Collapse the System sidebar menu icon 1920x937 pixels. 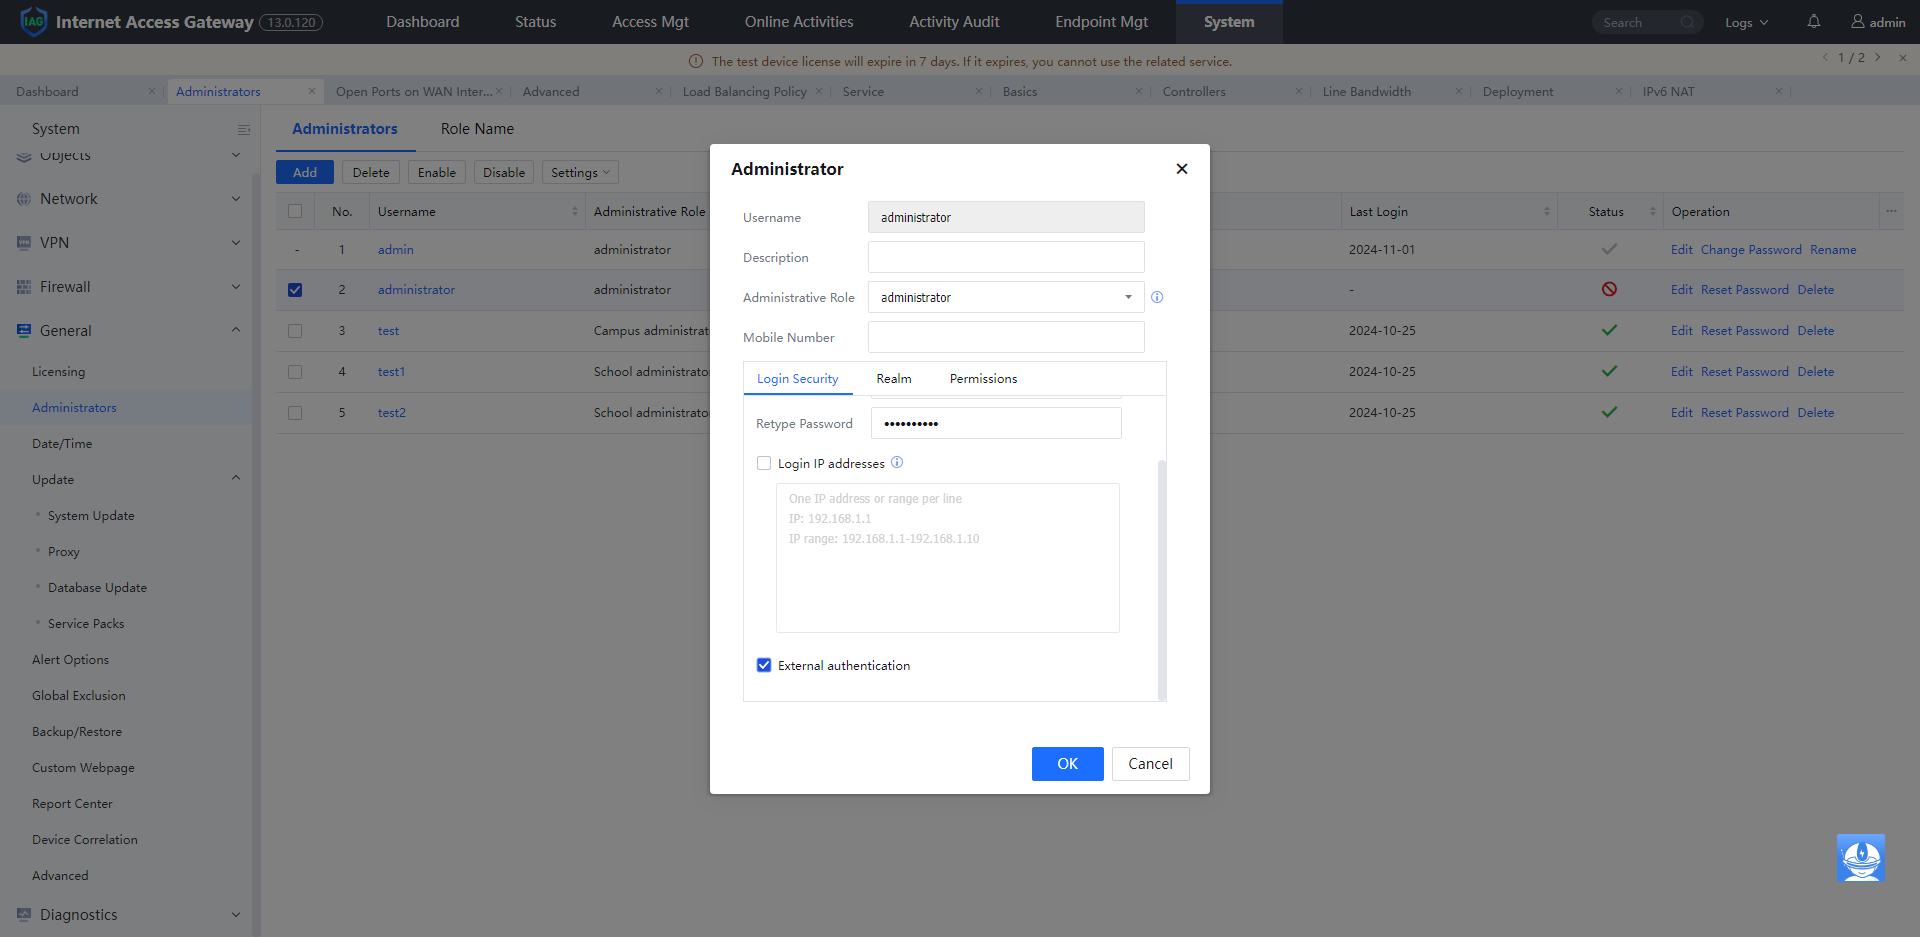pyautogui.click(x=243, y=129)
